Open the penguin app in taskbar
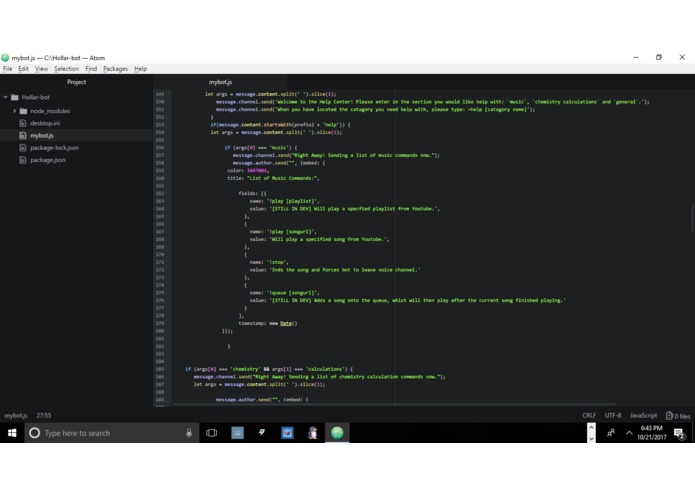This screenshot has height=494, width=695. pyautogui.click(x=312, y=433)
